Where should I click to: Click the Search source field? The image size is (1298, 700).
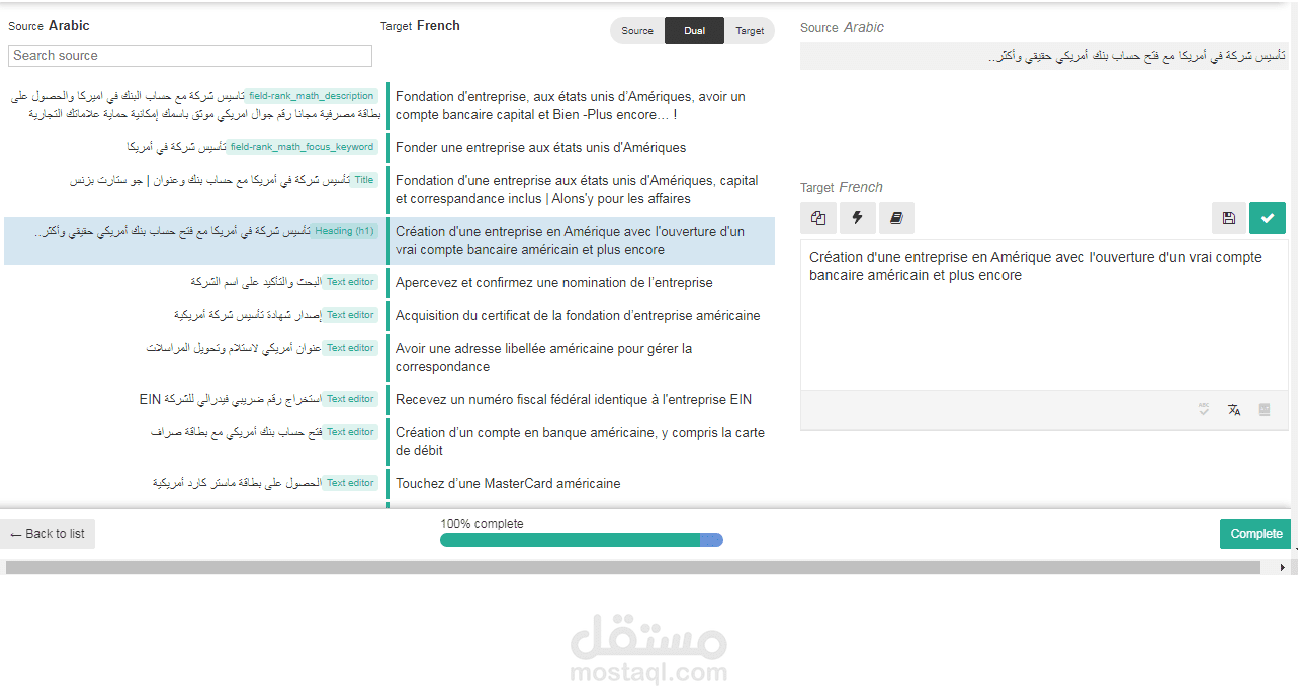pyautogui.click(x=190, y=56)
